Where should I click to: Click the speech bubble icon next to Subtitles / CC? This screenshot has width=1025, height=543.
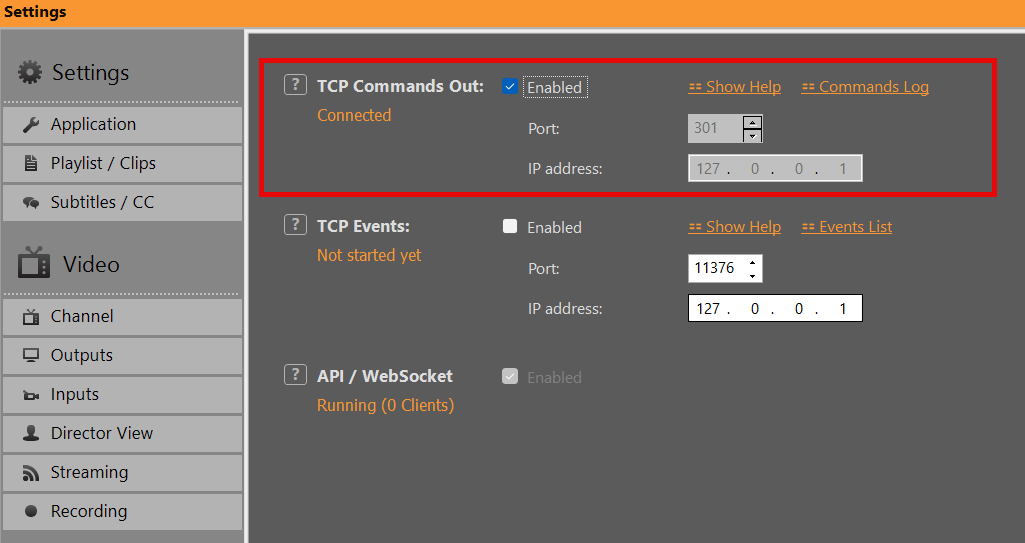31,203
